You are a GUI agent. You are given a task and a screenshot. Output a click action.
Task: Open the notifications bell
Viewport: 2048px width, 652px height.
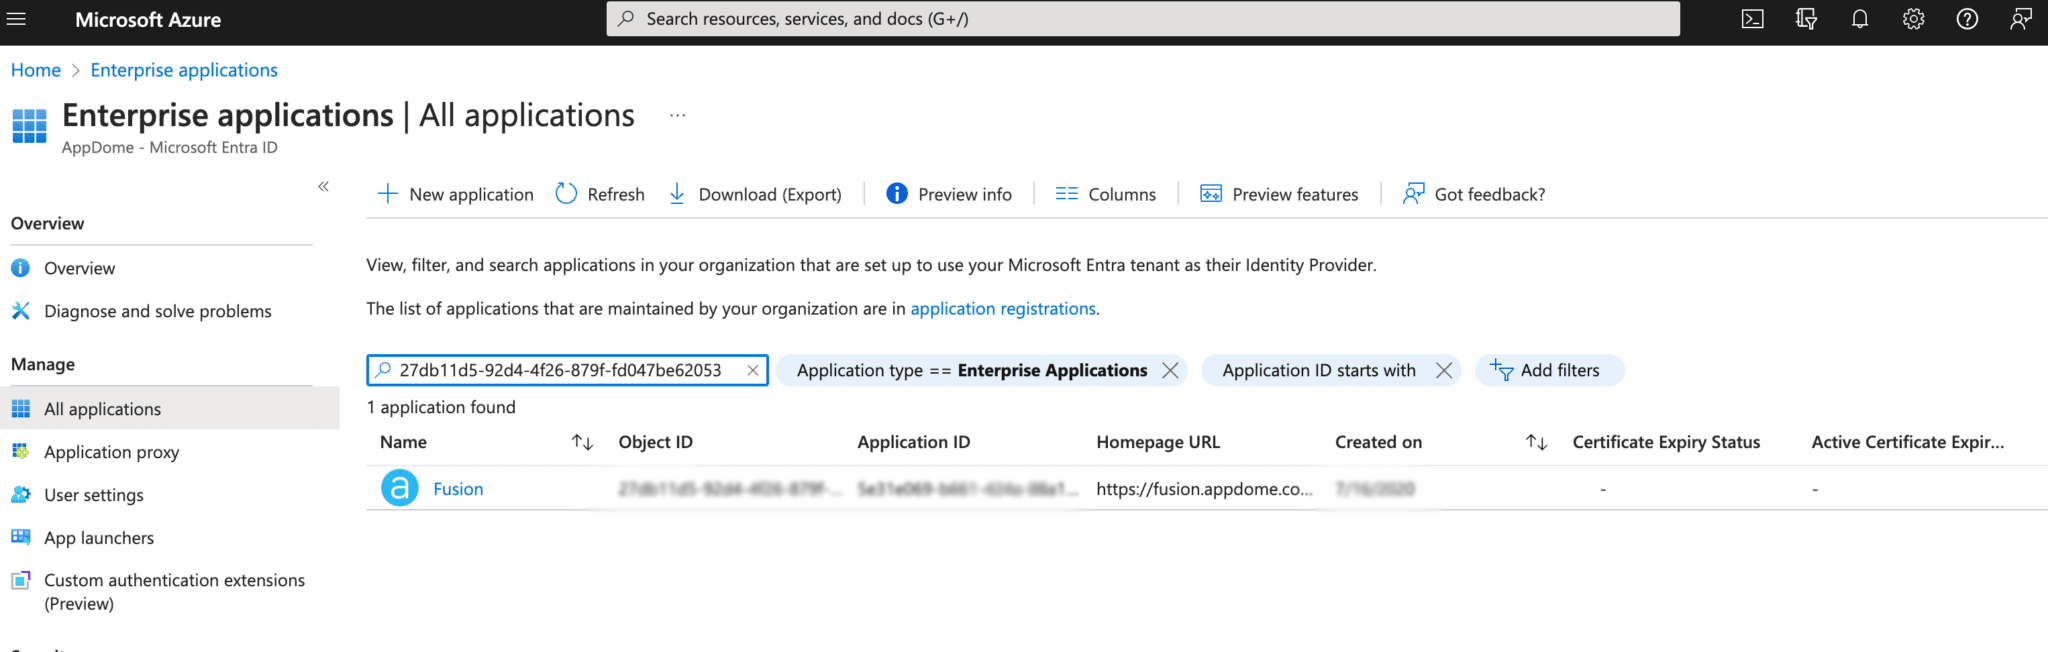[1859, 19]
